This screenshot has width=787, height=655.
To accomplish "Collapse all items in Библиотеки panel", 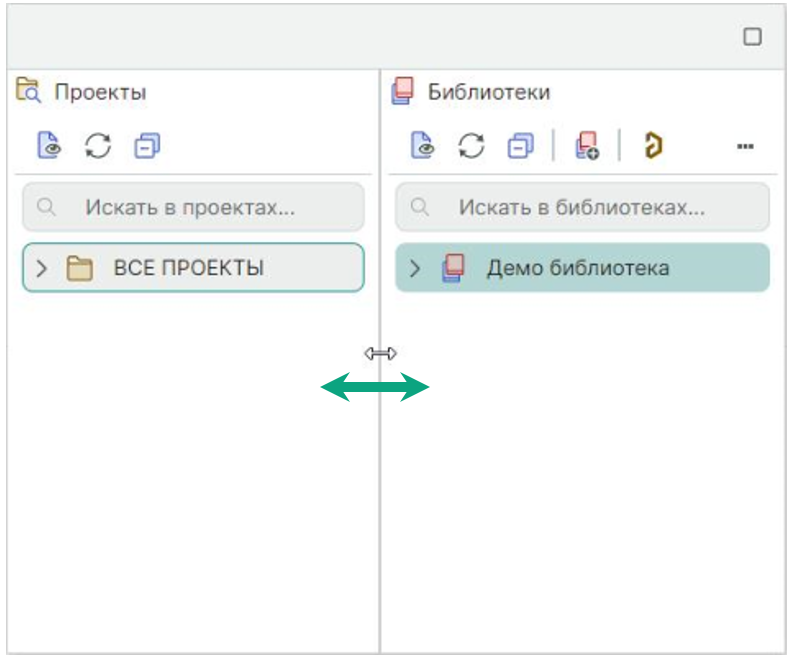I will pyautogui.click(x=520, y=146).
